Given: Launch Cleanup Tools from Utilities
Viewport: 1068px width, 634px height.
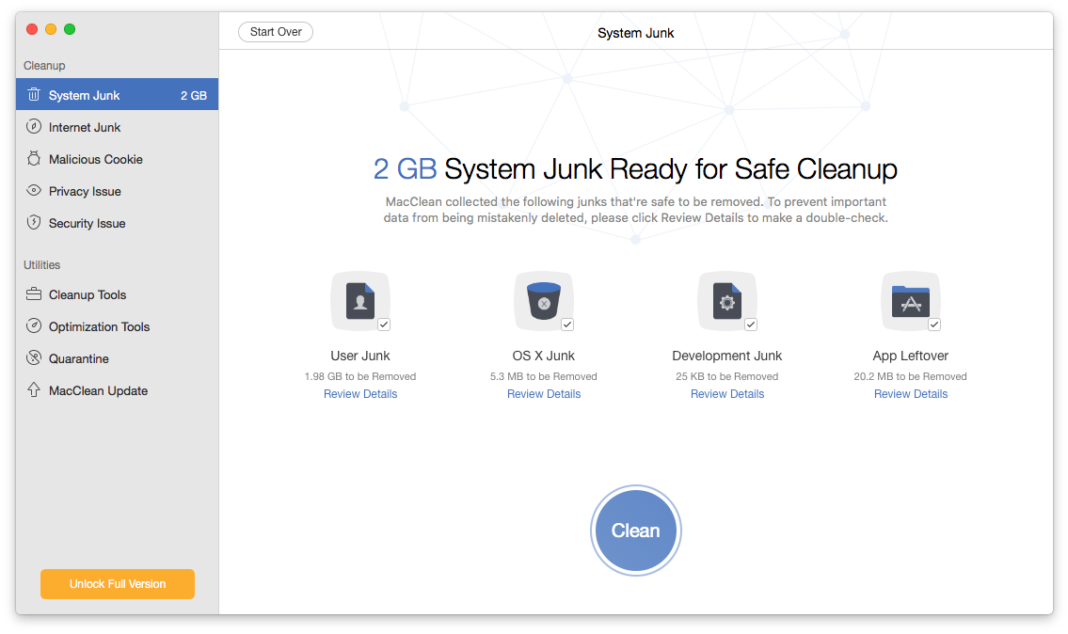Looking at the screenshot, I should tap(89, 294).
